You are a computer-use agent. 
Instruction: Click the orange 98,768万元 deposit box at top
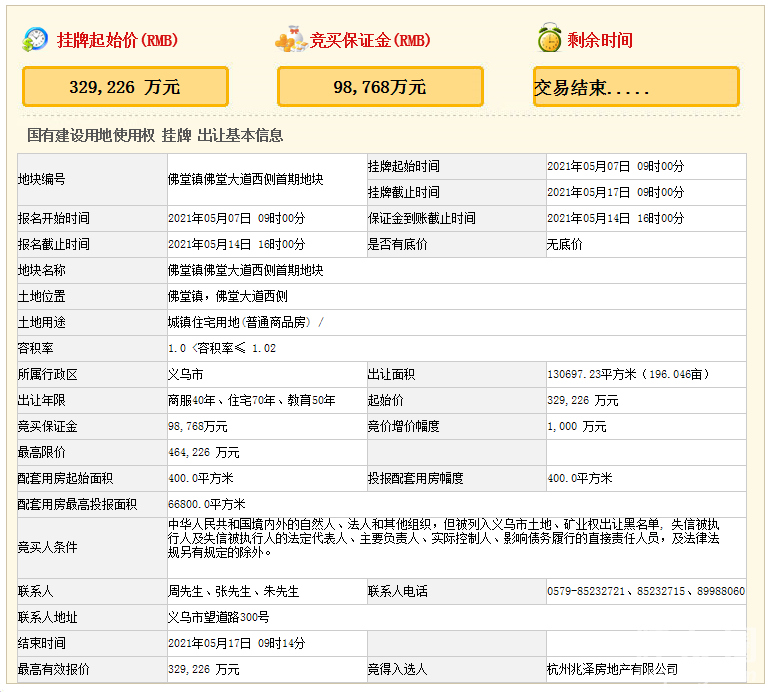click(x=380, y=87)
